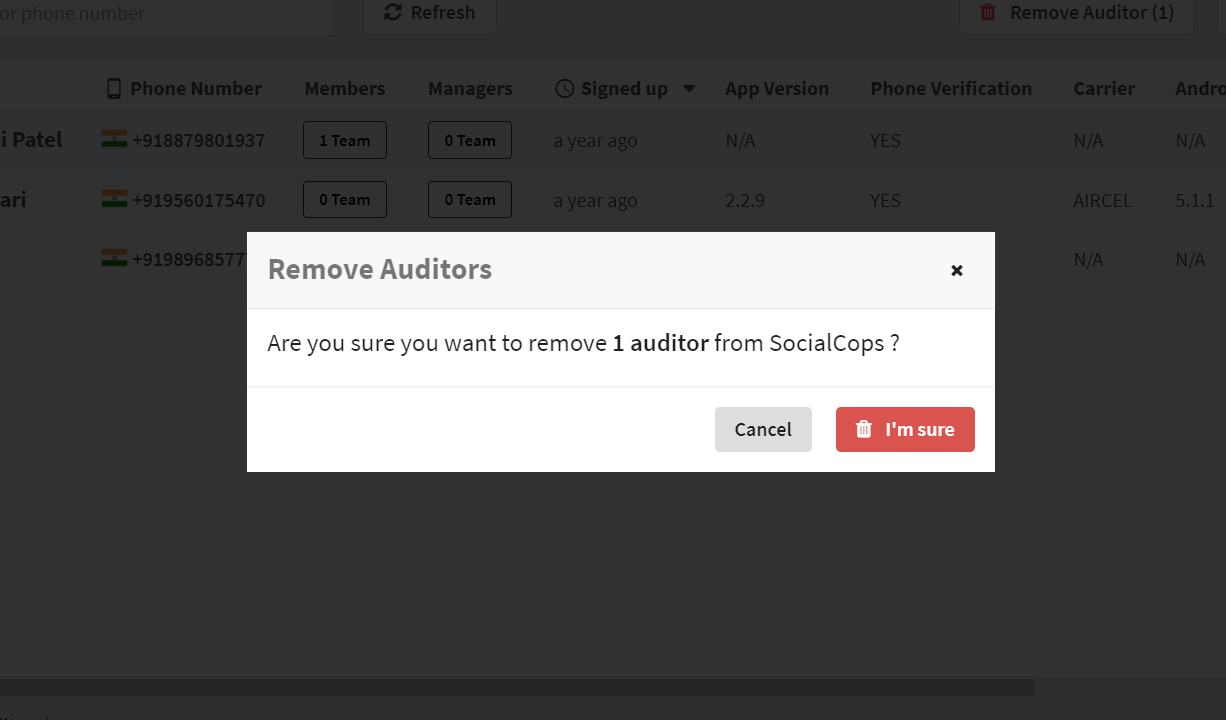Open 0 Team managers badge for Patel

(470, 140)
